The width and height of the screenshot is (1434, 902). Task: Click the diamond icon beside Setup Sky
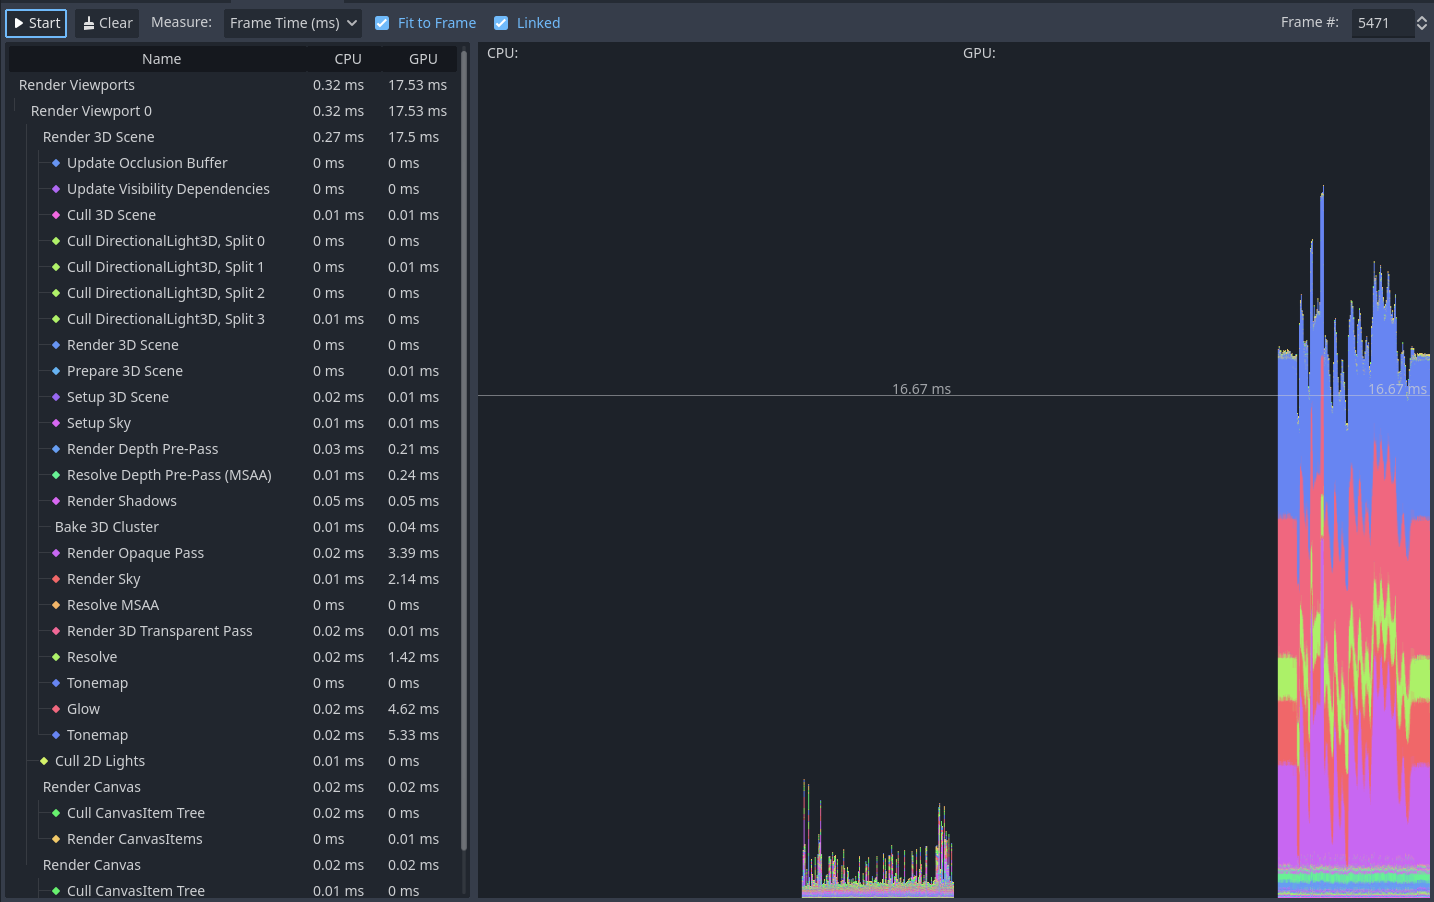[x=55, y=422]
